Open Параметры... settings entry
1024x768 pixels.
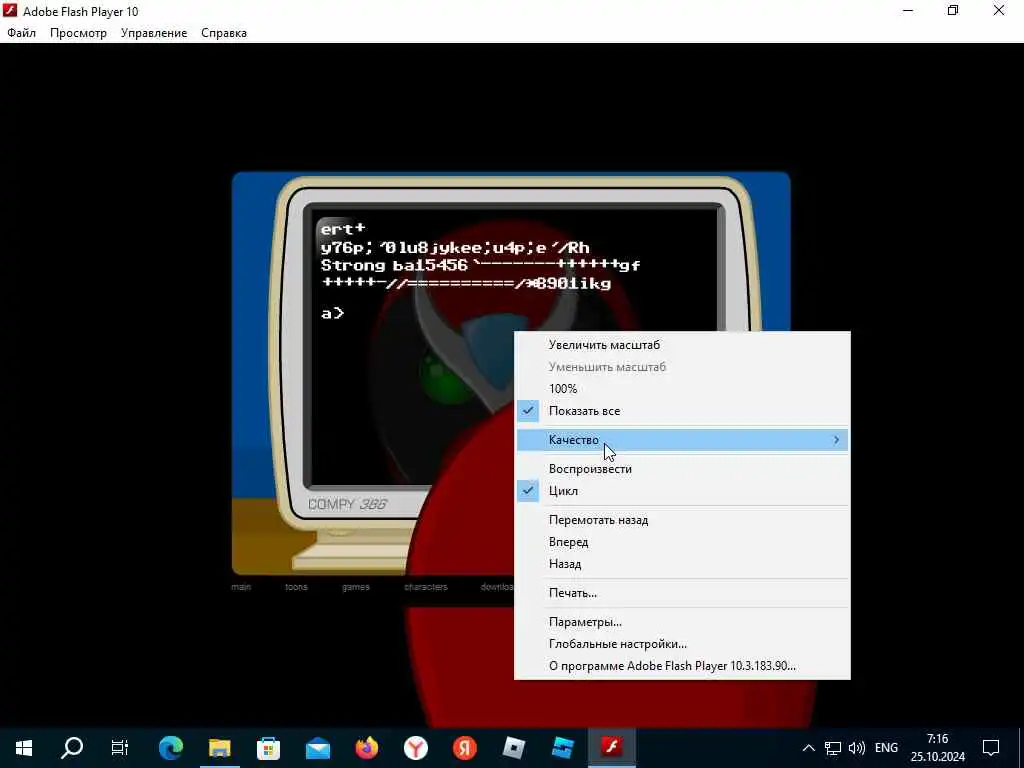pos(682,622)
